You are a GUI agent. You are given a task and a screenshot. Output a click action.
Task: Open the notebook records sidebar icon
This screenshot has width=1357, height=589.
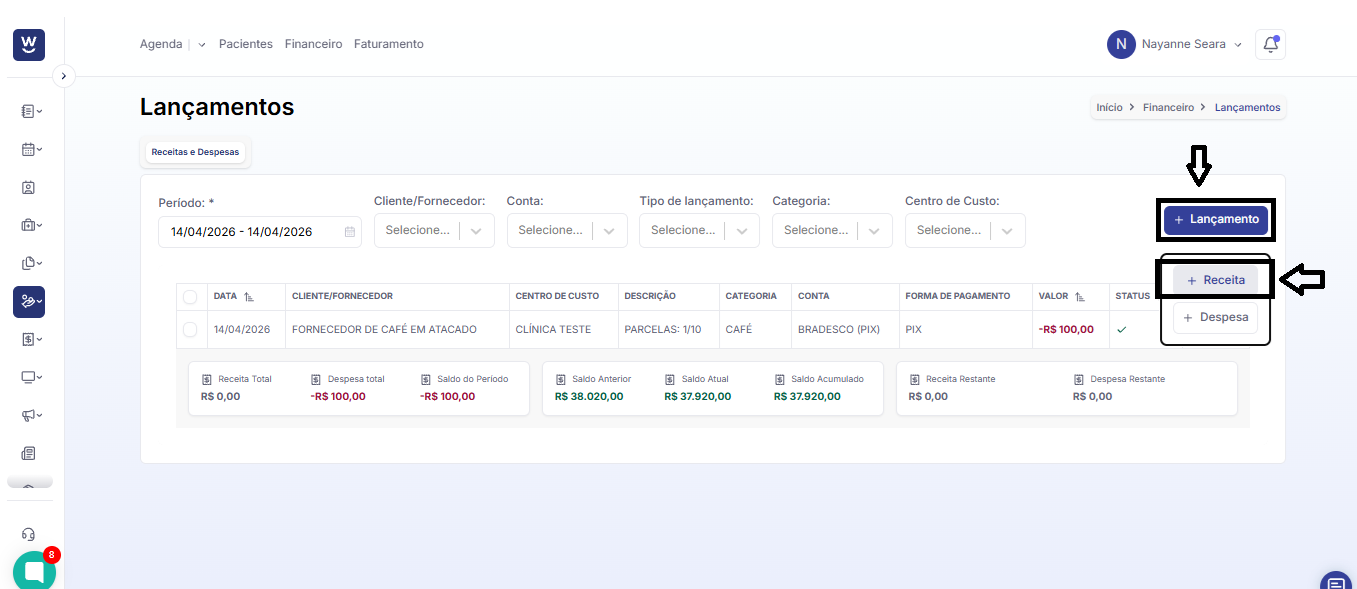(28, 111)
